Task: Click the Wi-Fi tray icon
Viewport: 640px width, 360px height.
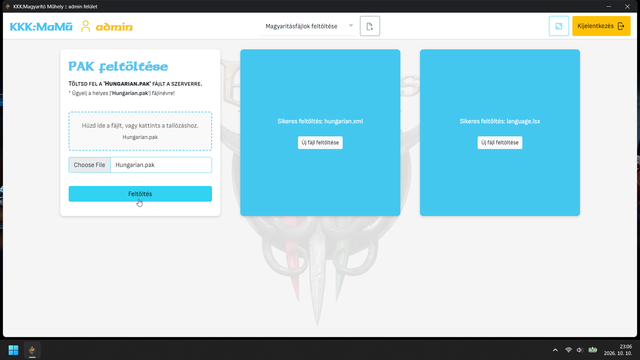Action: pyautogui.click(x=568, y=350)
